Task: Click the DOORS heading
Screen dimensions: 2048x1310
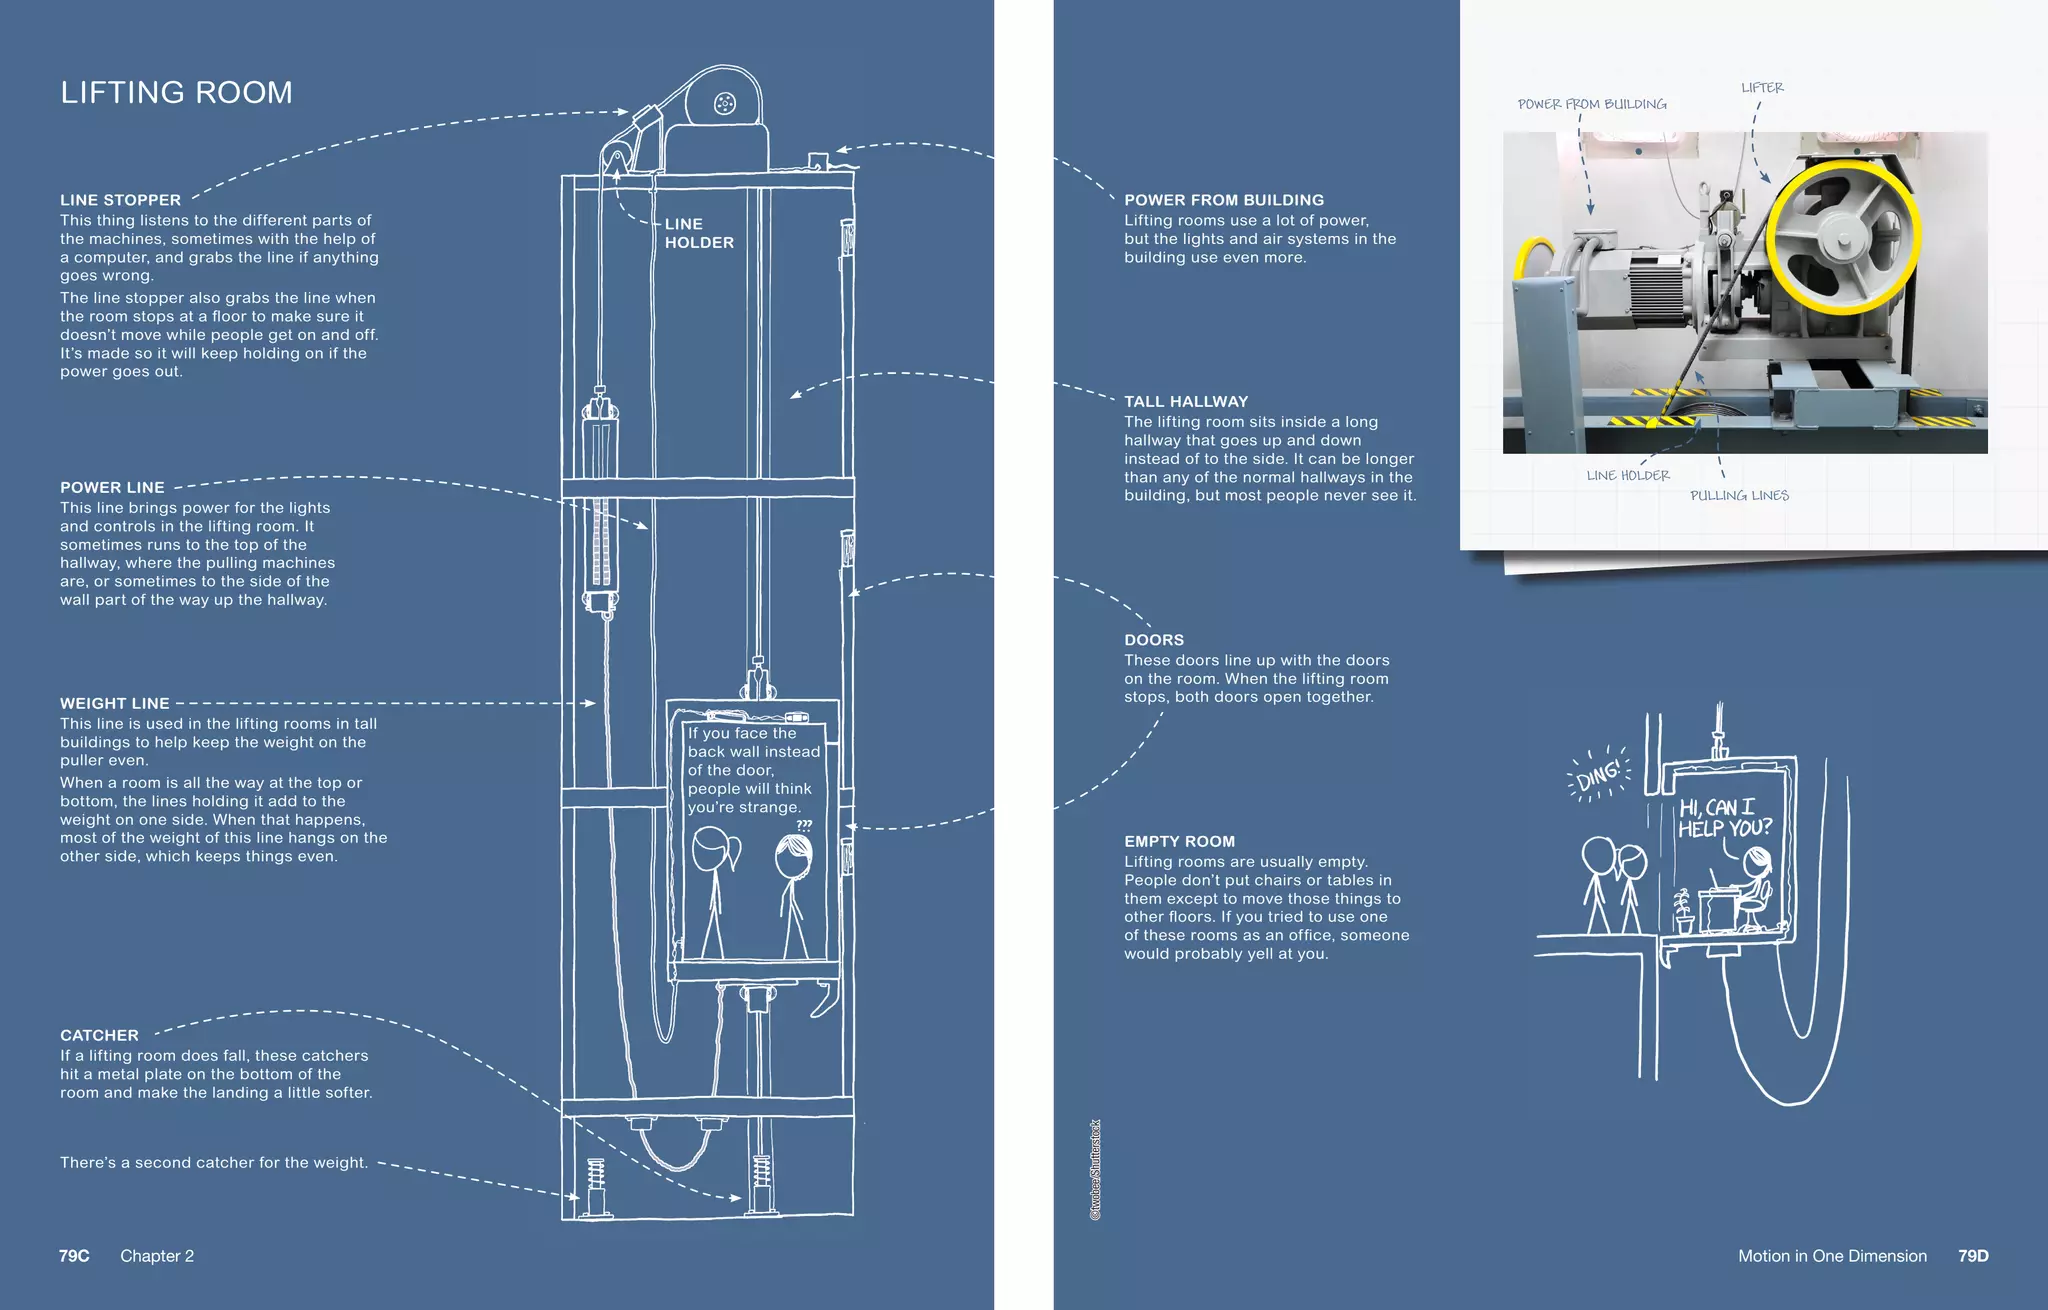Action: click(x=1153, y=640)
